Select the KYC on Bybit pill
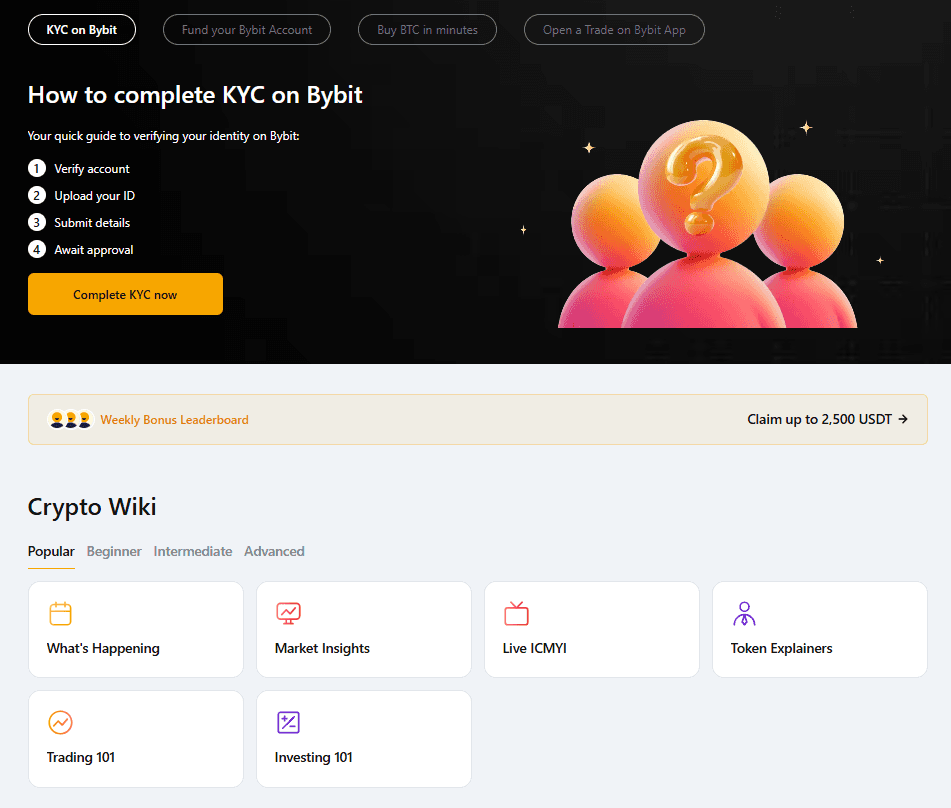This screenshot has height=808, width=951. (81, 29)
